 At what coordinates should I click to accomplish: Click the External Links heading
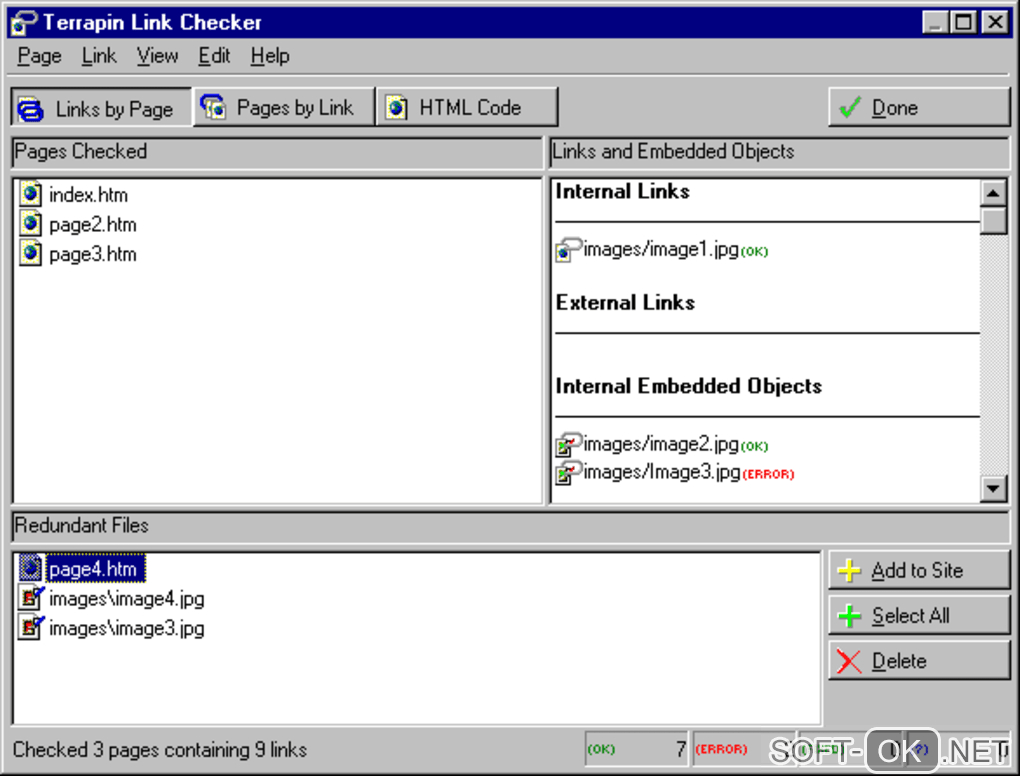click(x=625, y=302)
